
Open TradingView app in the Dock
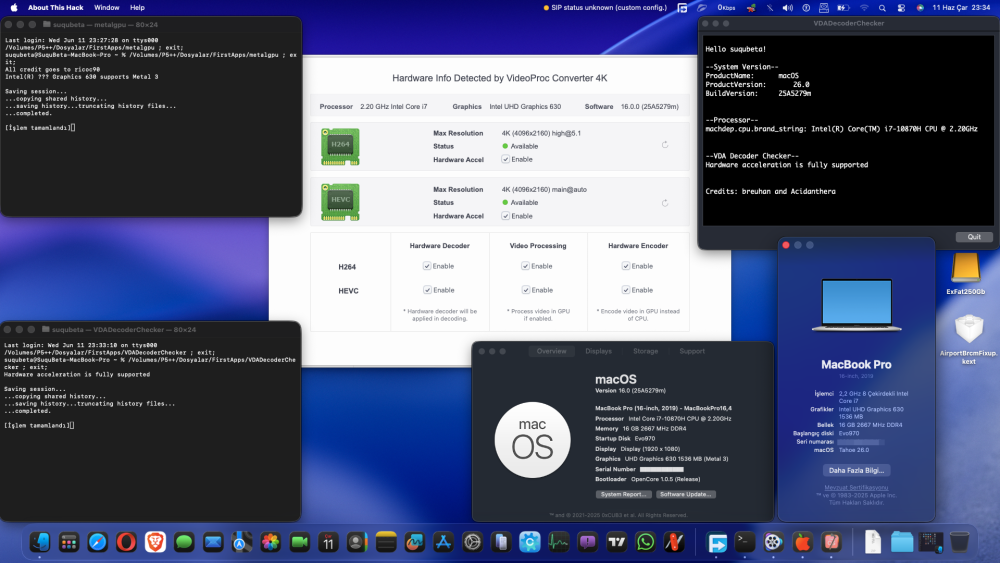[617, 542]
